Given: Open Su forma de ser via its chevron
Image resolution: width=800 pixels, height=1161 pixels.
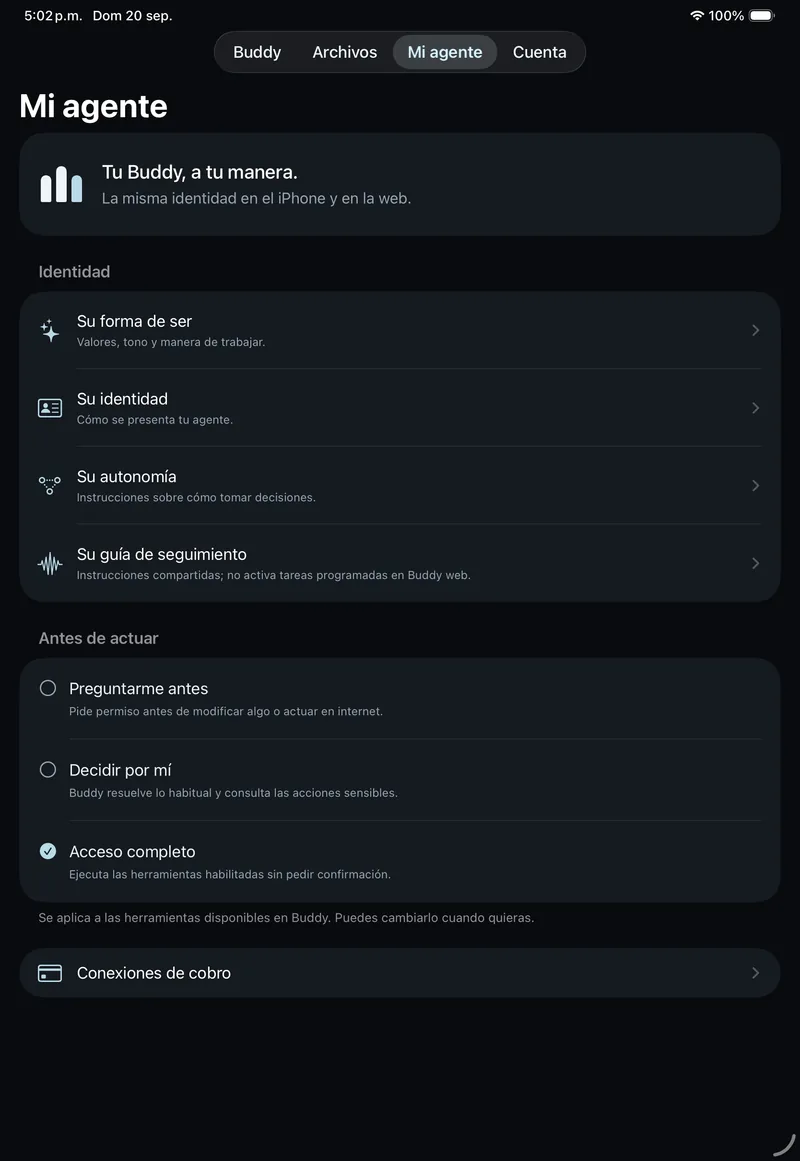Looking at the screenshot, I should (756, 330).
